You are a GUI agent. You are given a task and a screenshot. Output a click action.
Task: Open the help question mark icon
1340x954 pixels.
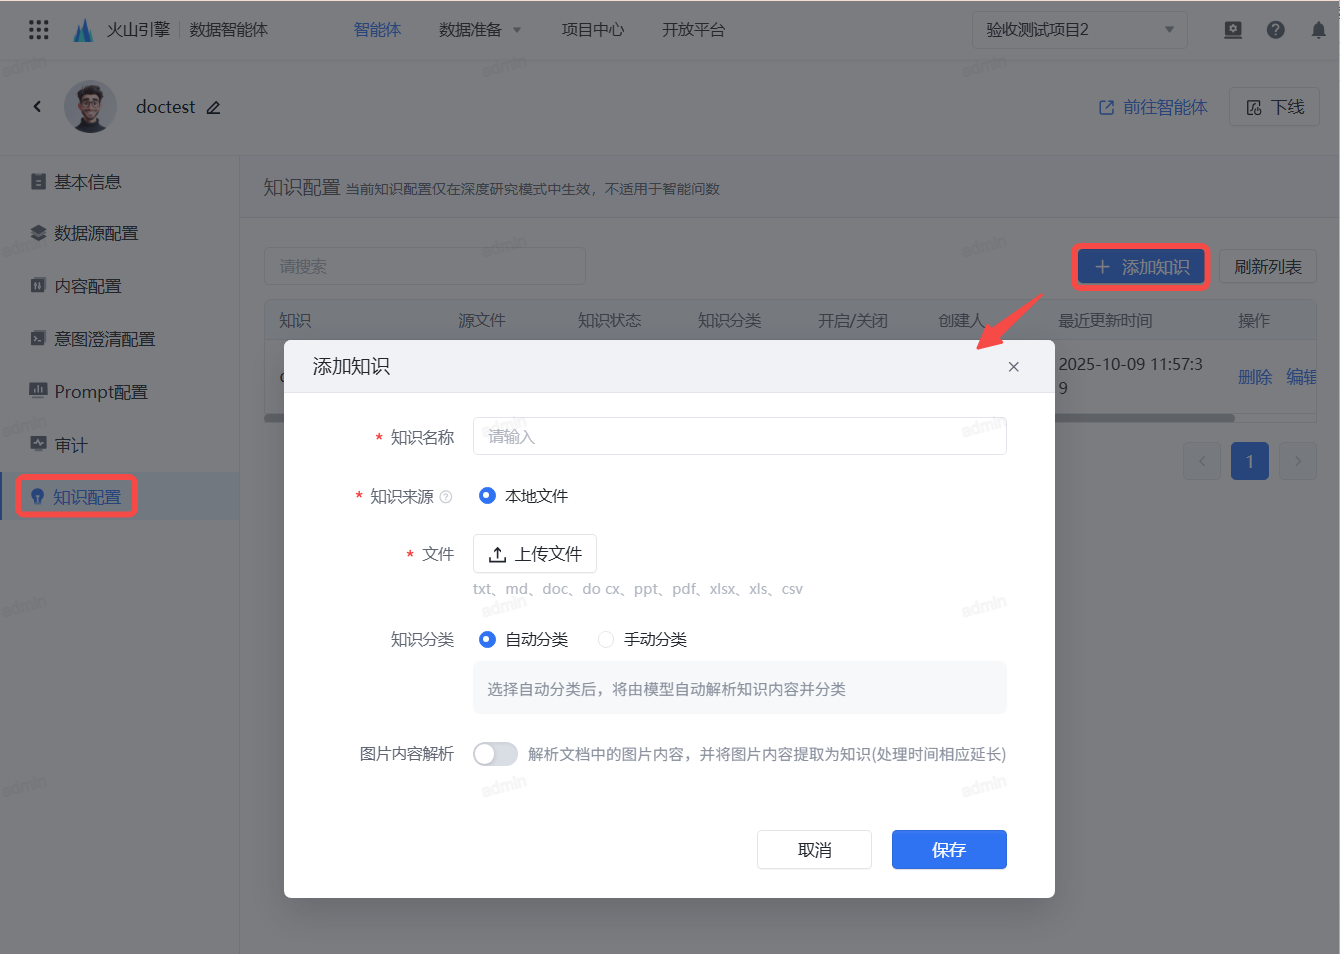point(1276,30)
